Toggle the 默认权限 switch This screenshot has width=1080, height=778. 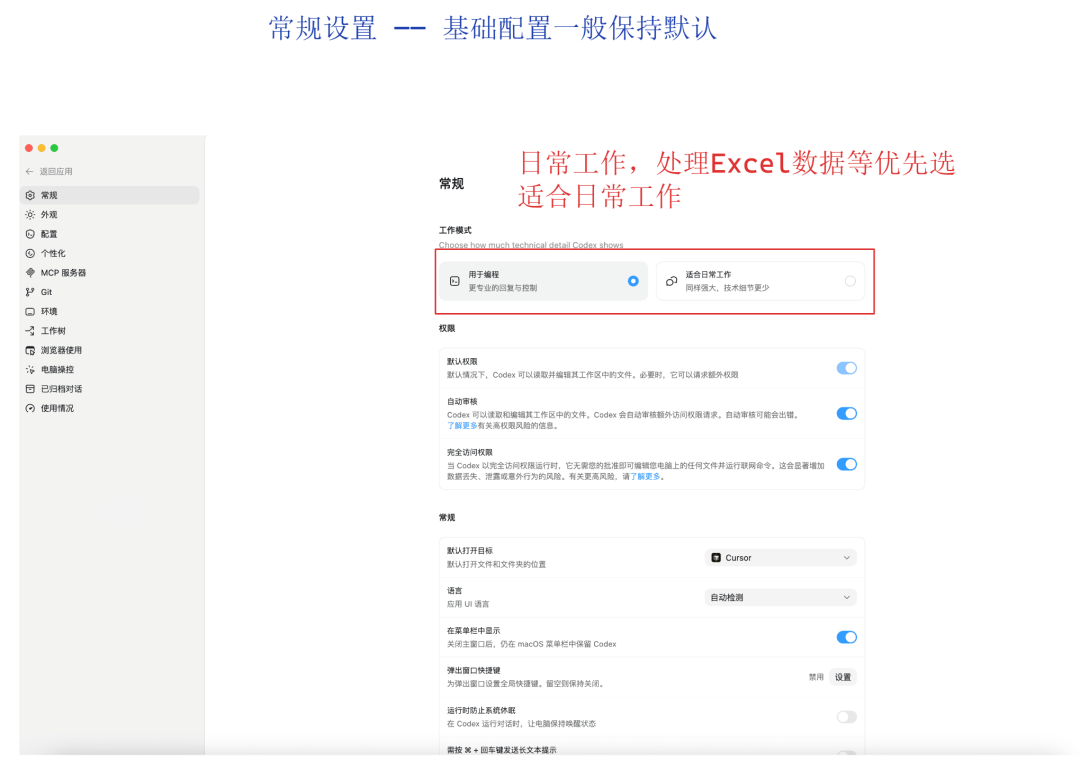click(847, 368)
